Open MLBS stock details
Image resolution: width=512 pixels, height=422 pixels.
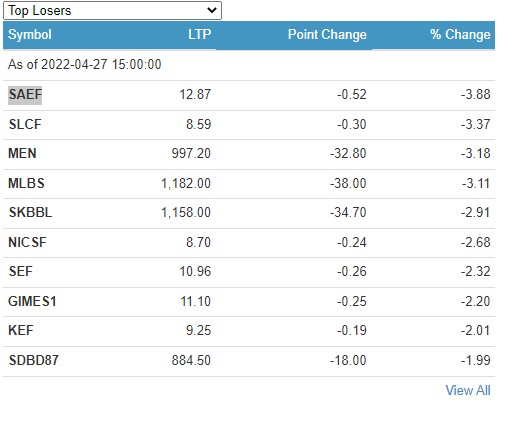pyautogui.click(x=26, y=184)
